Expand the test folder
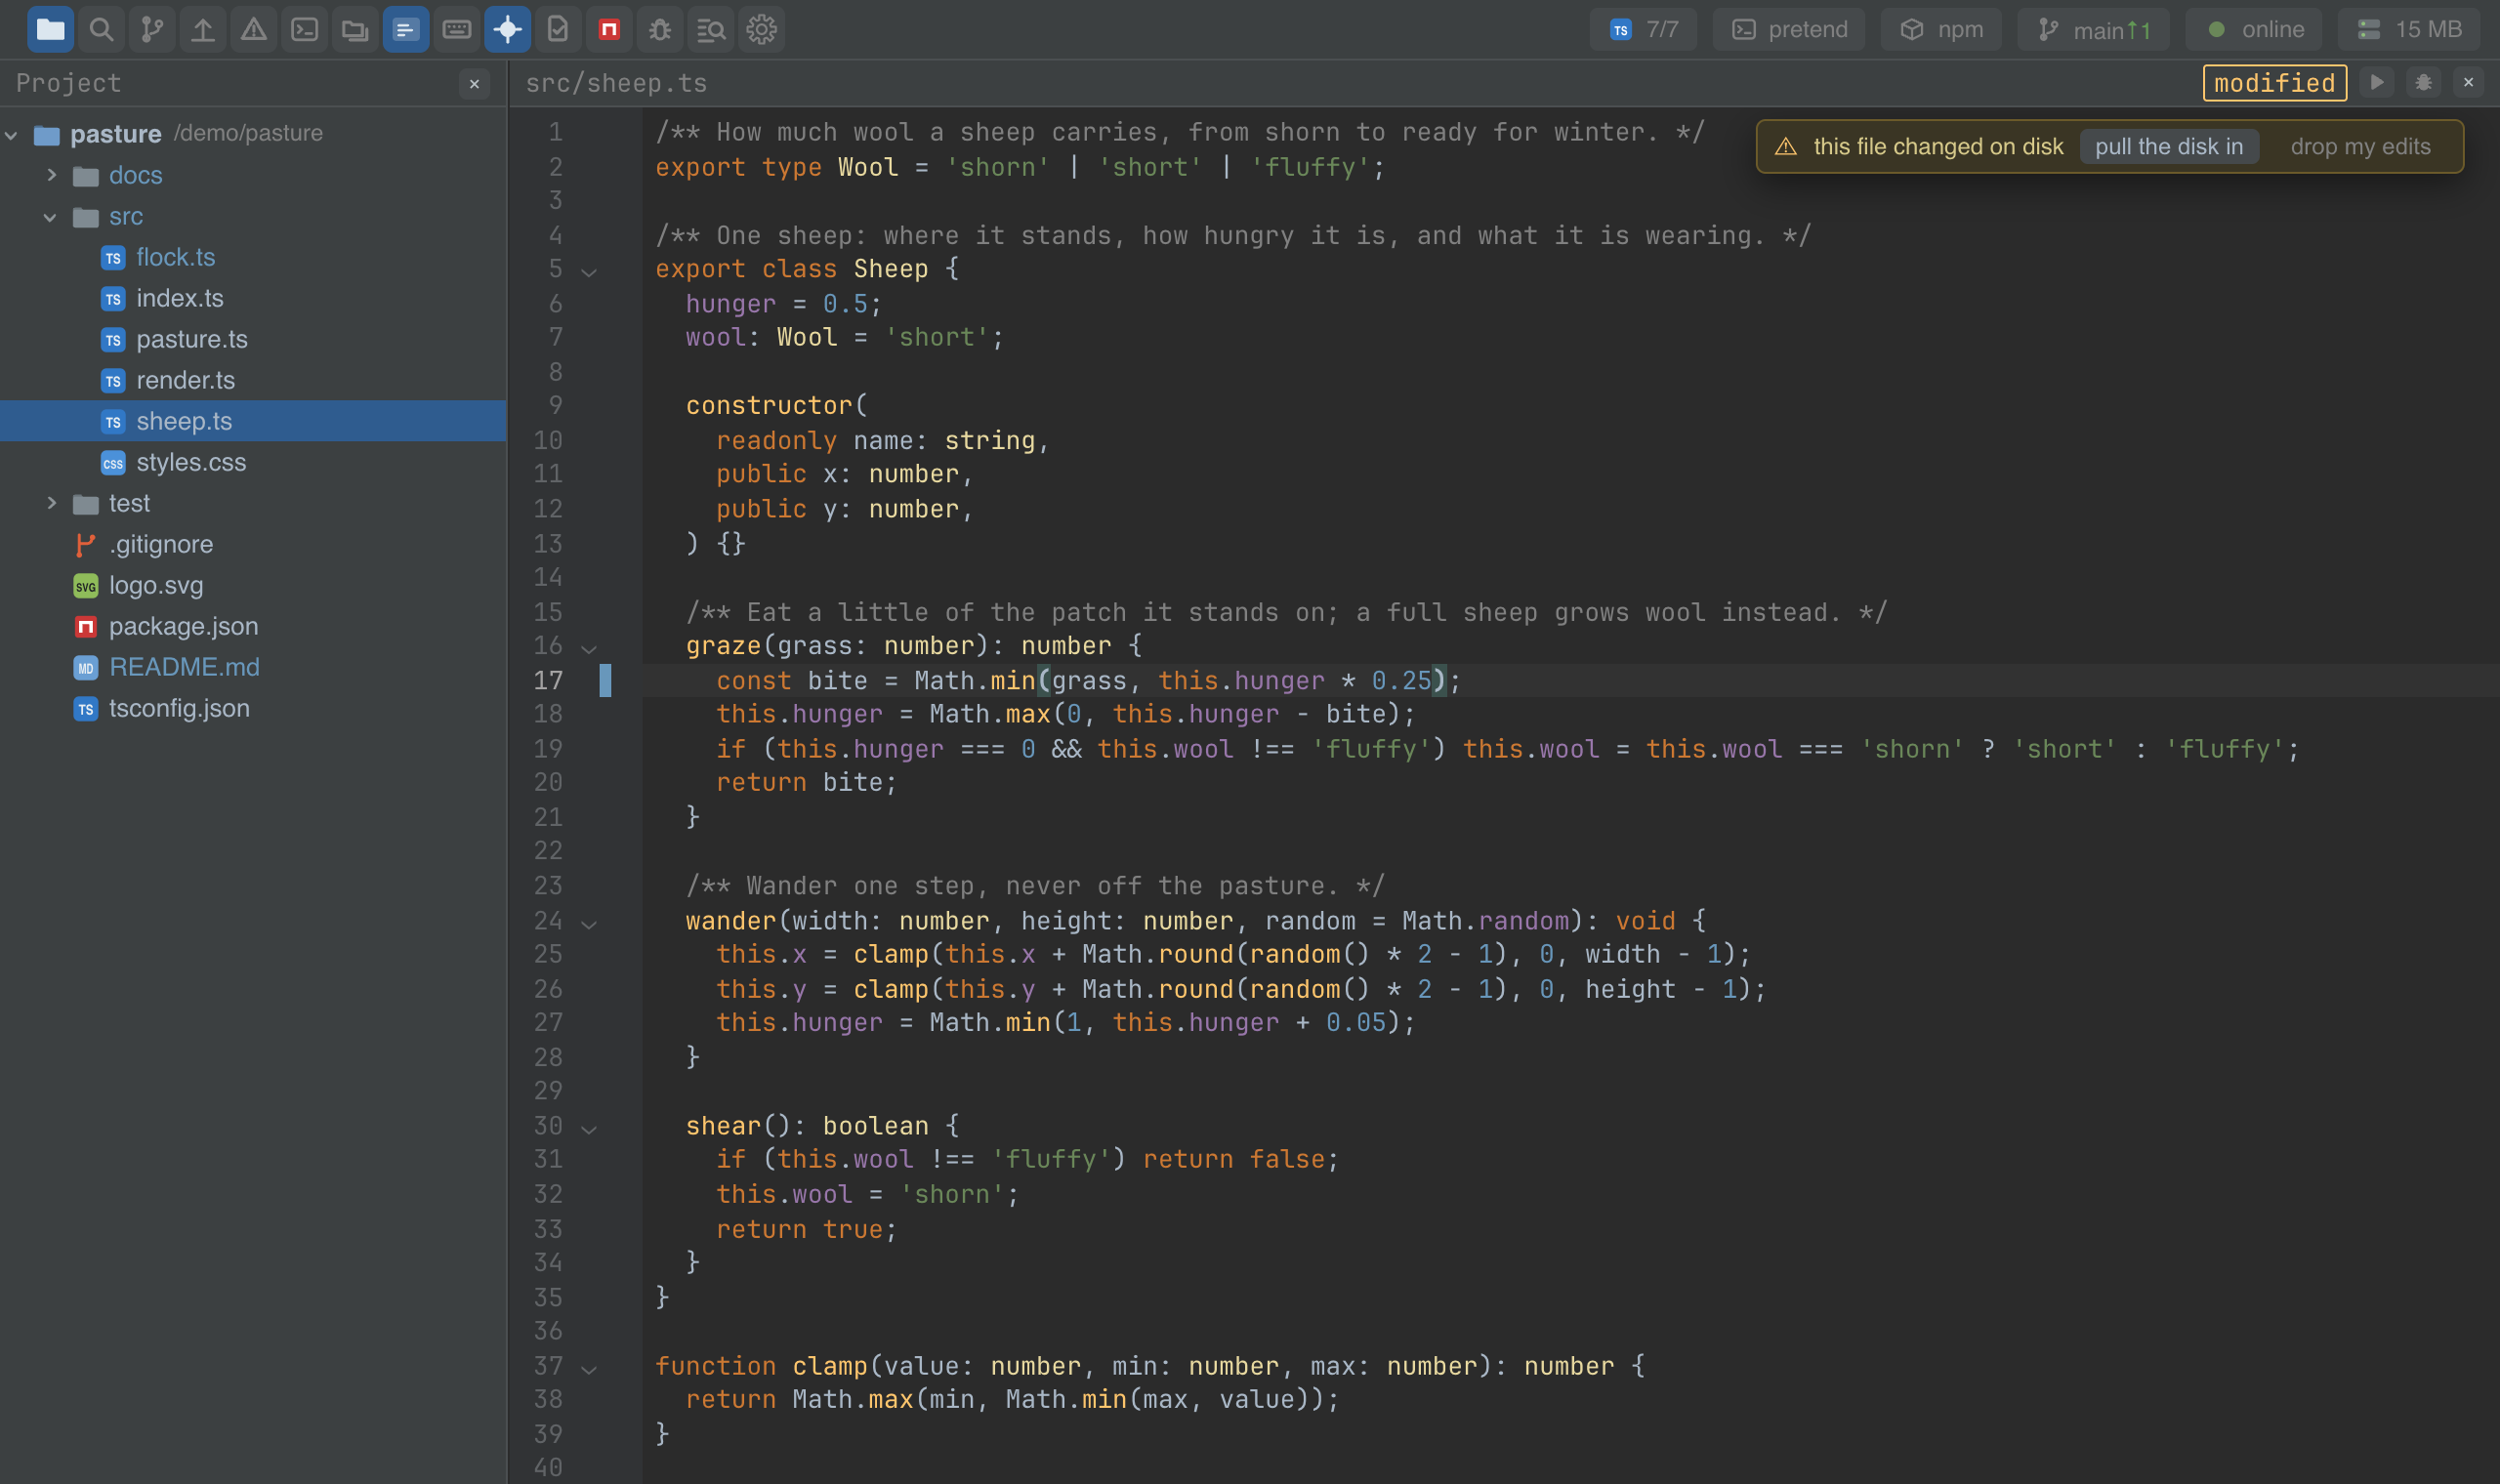 (52, 503)
